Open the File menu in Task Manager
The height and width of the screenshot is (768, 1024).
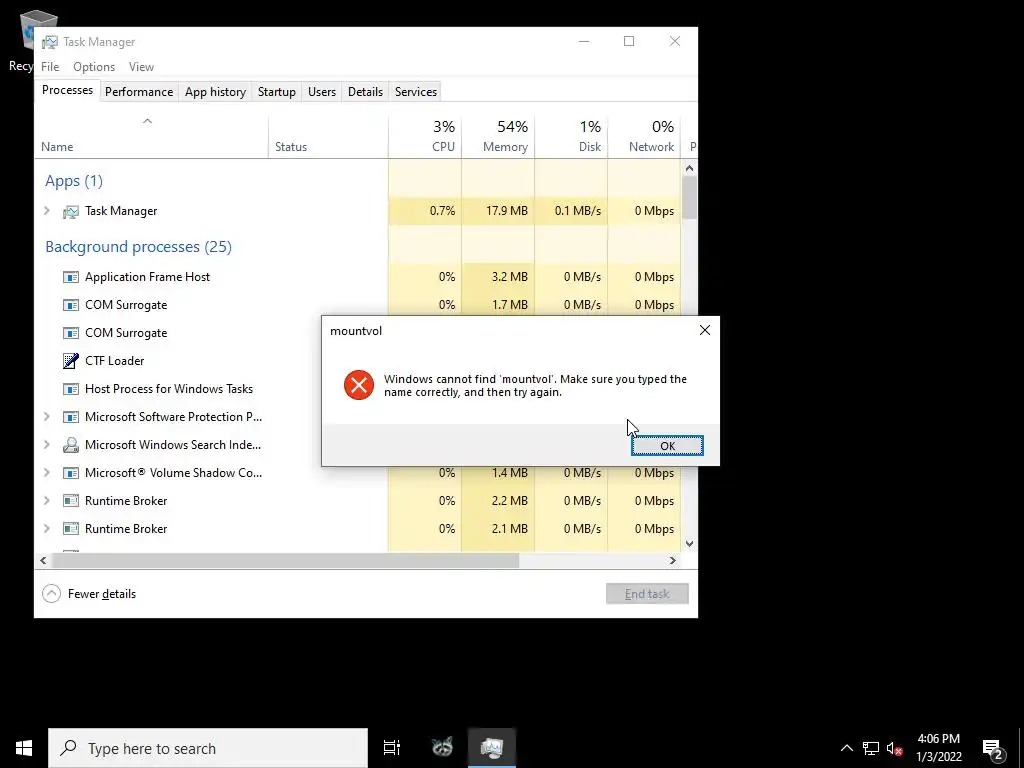(x=50, y=67)
